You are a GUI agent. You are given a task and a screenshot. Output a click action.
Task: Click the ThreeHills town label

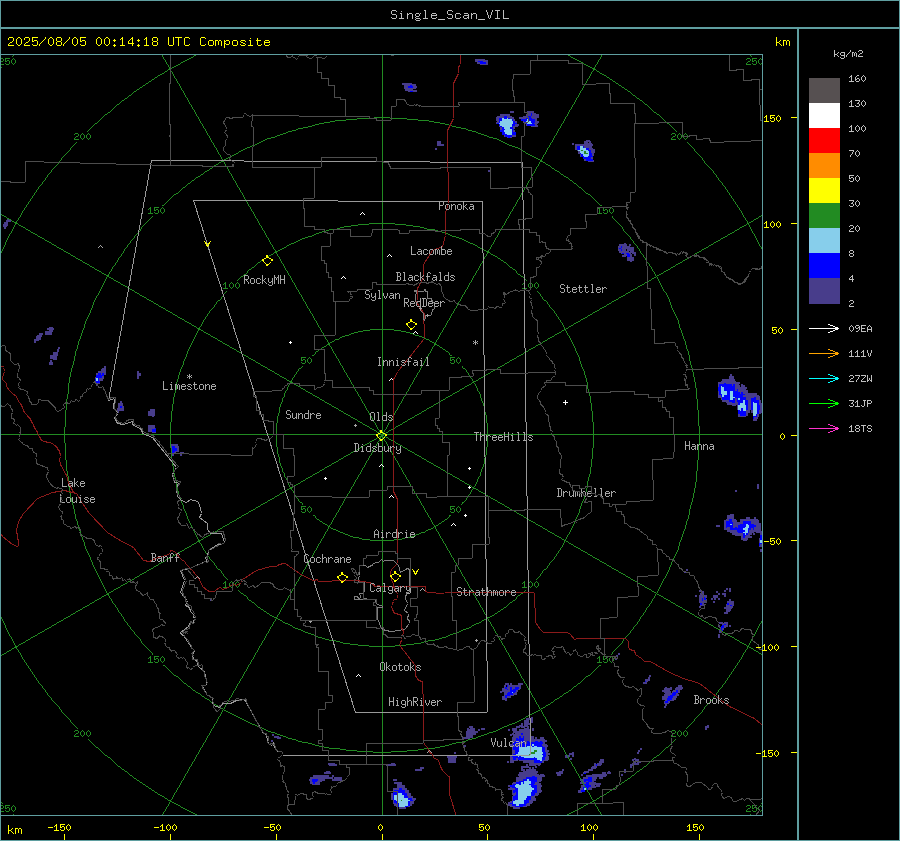(x=503, y=437)
